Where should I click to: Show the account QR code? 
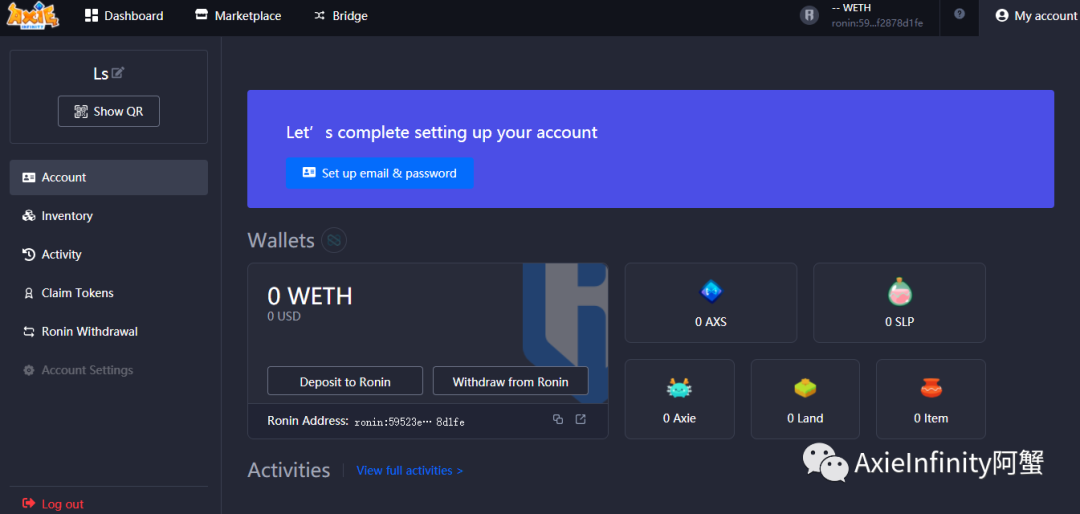coord(109,112)
